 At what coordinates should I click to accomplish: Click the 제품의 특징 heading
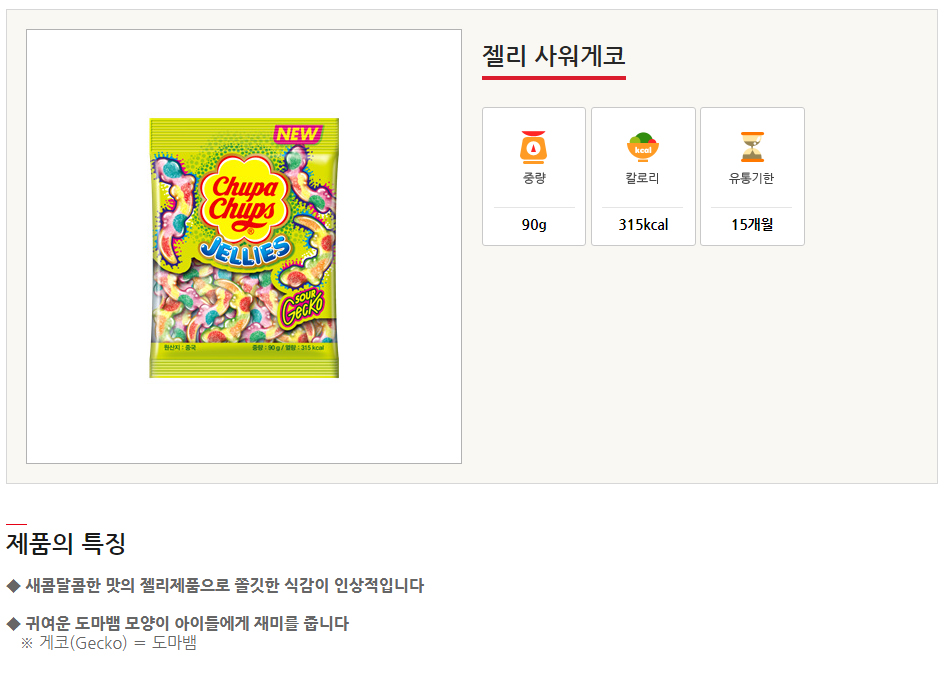[66, 544]
